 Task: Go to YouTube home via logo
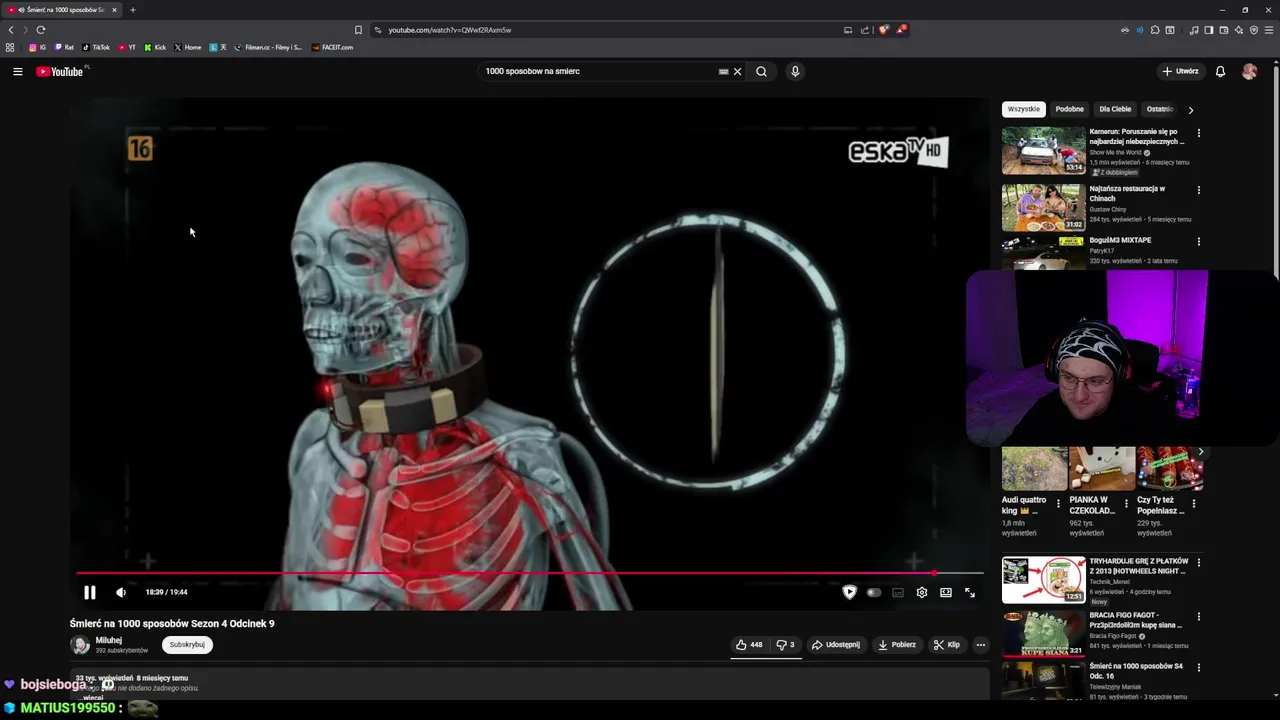pos(60,71)
